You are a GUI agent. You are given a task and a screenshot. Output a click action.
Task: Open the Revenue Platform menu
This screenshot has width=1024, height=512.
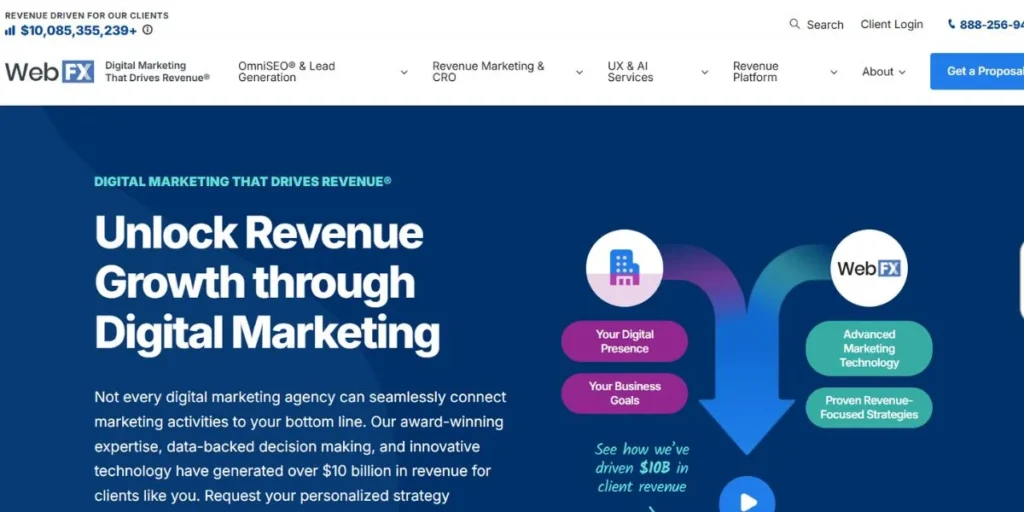tap(756, 72)
